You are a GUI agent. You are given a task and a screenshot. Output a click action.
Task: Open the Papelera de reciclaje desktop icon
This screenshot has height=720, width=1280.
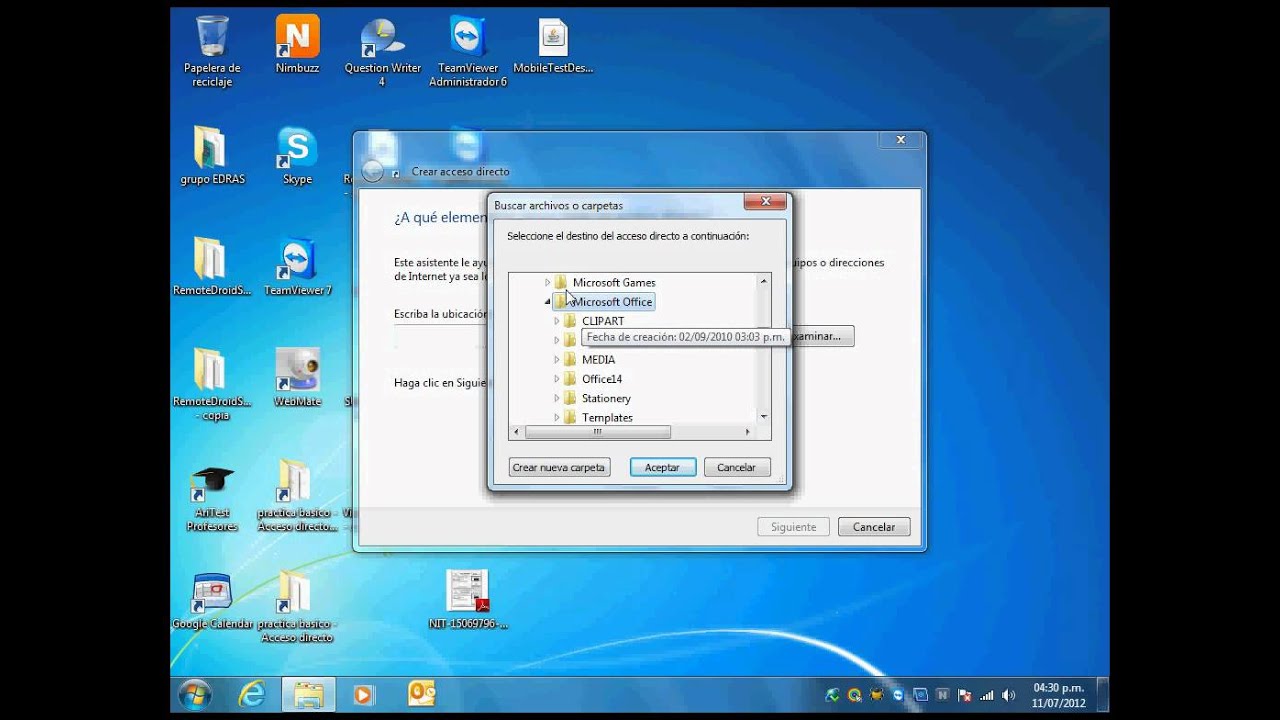211,50
